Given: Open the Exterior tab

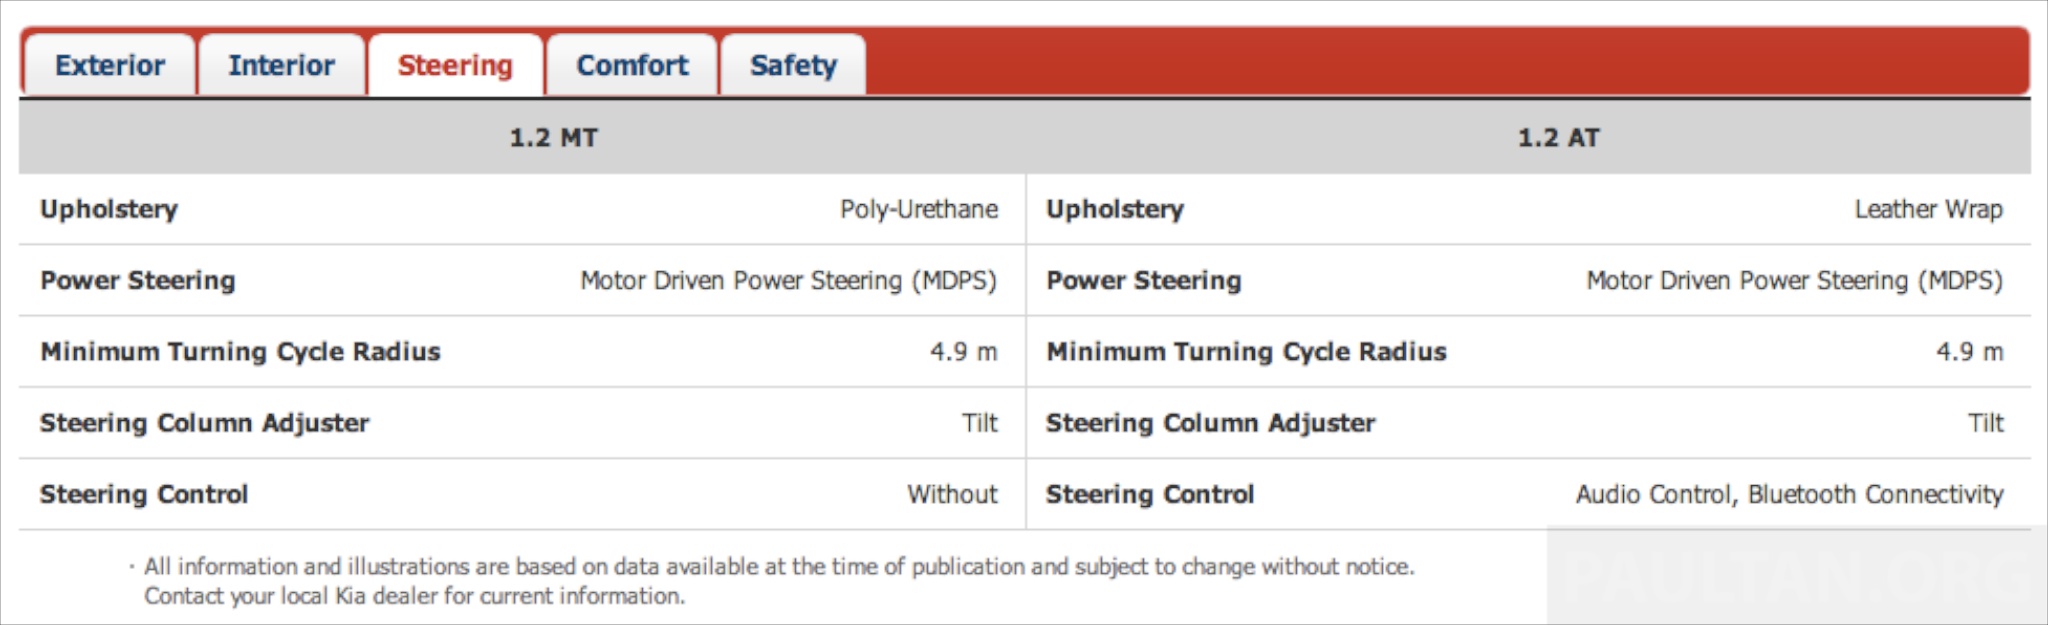Looking at the screenshot, I should click(110, 66).
